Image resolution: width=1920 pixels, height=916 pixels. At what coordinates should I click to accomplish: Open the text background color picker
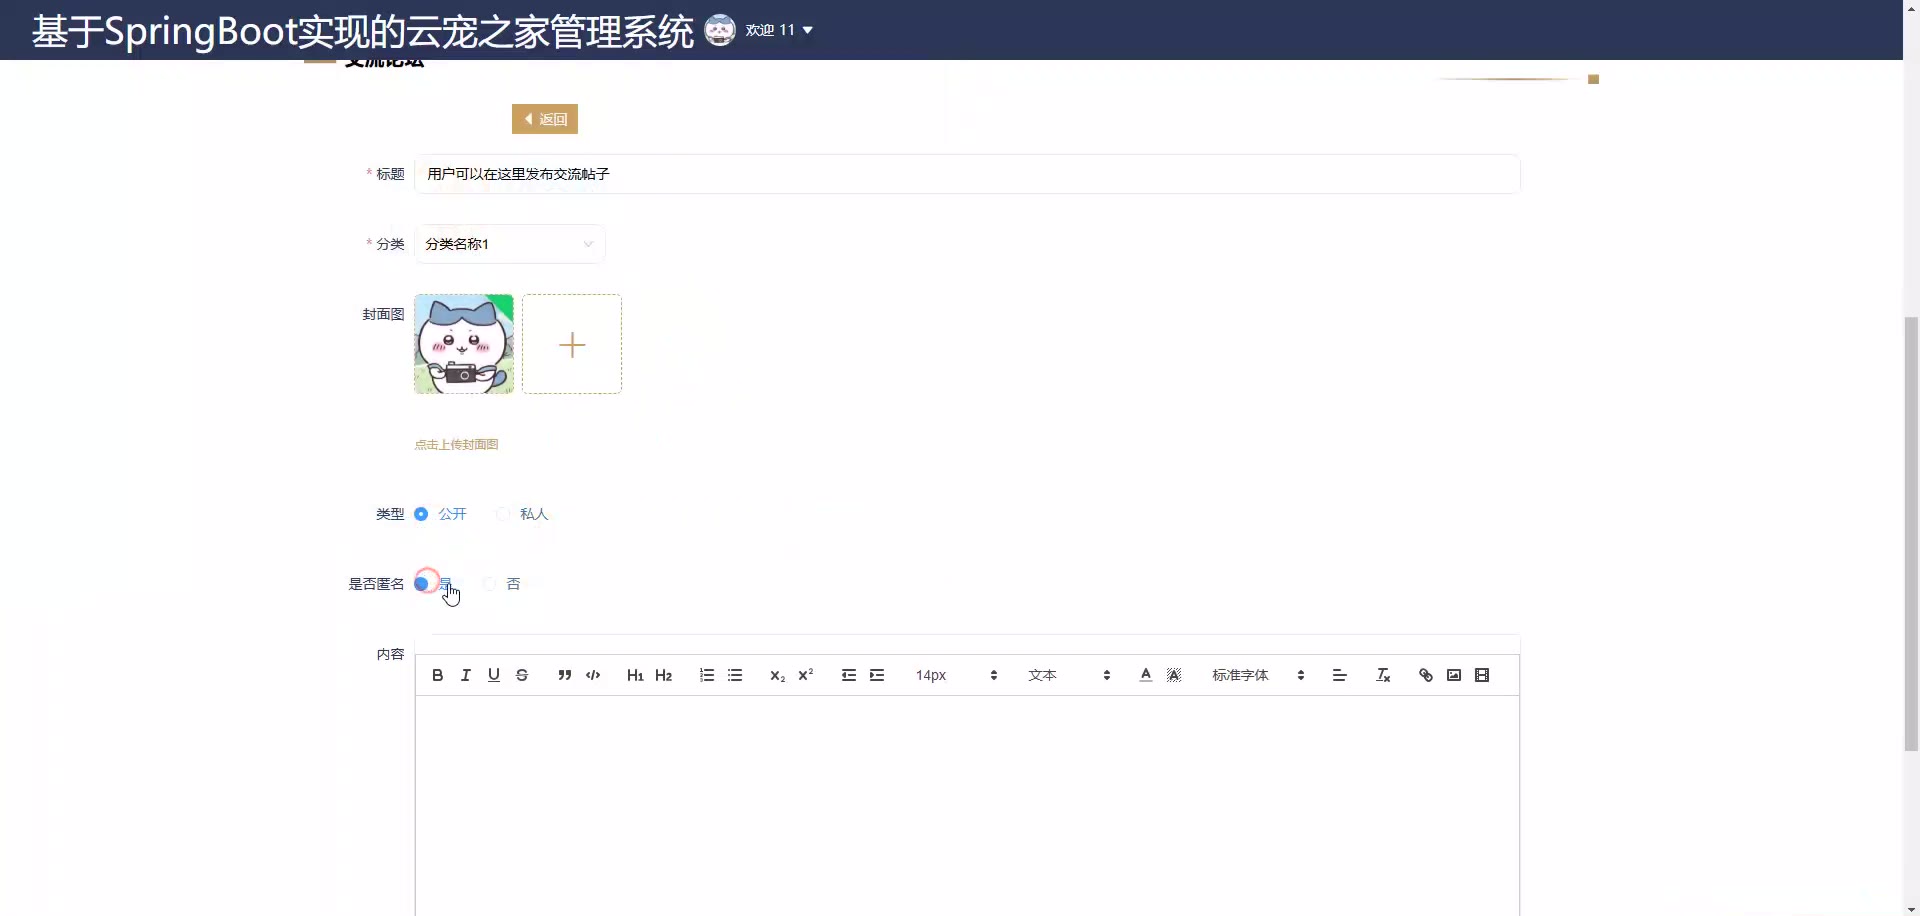click(x=1174, y=675)
